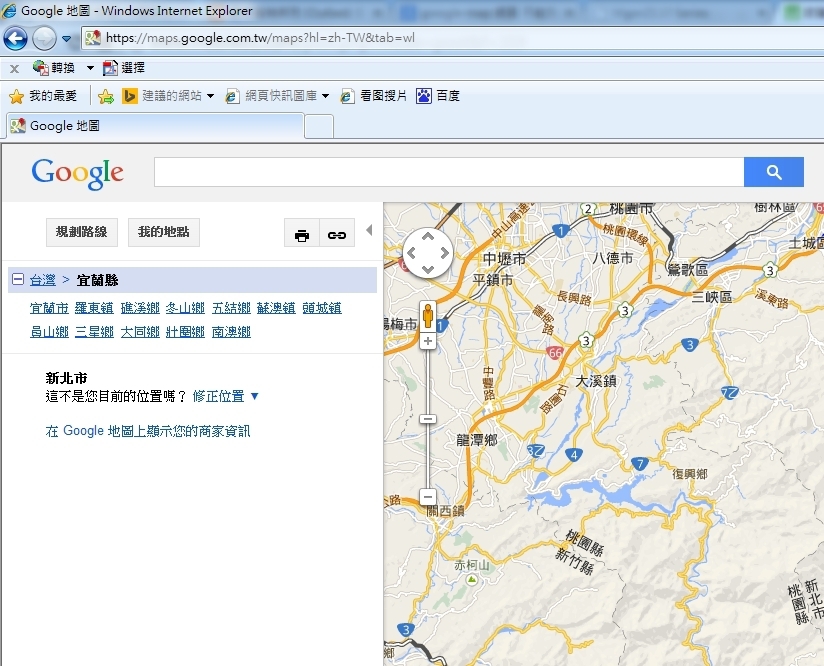The image size is (824, 666).
Task: Click the 7乙 route shield on map
Action: point(729,393)
